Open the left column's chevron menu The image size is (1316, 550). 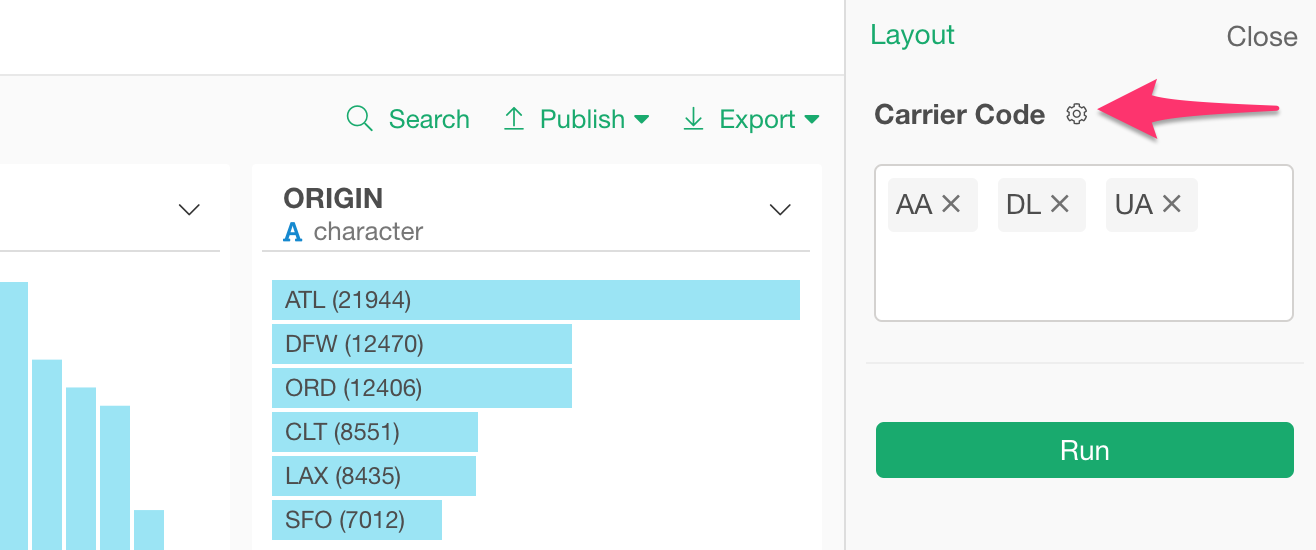tap(189, 210)
